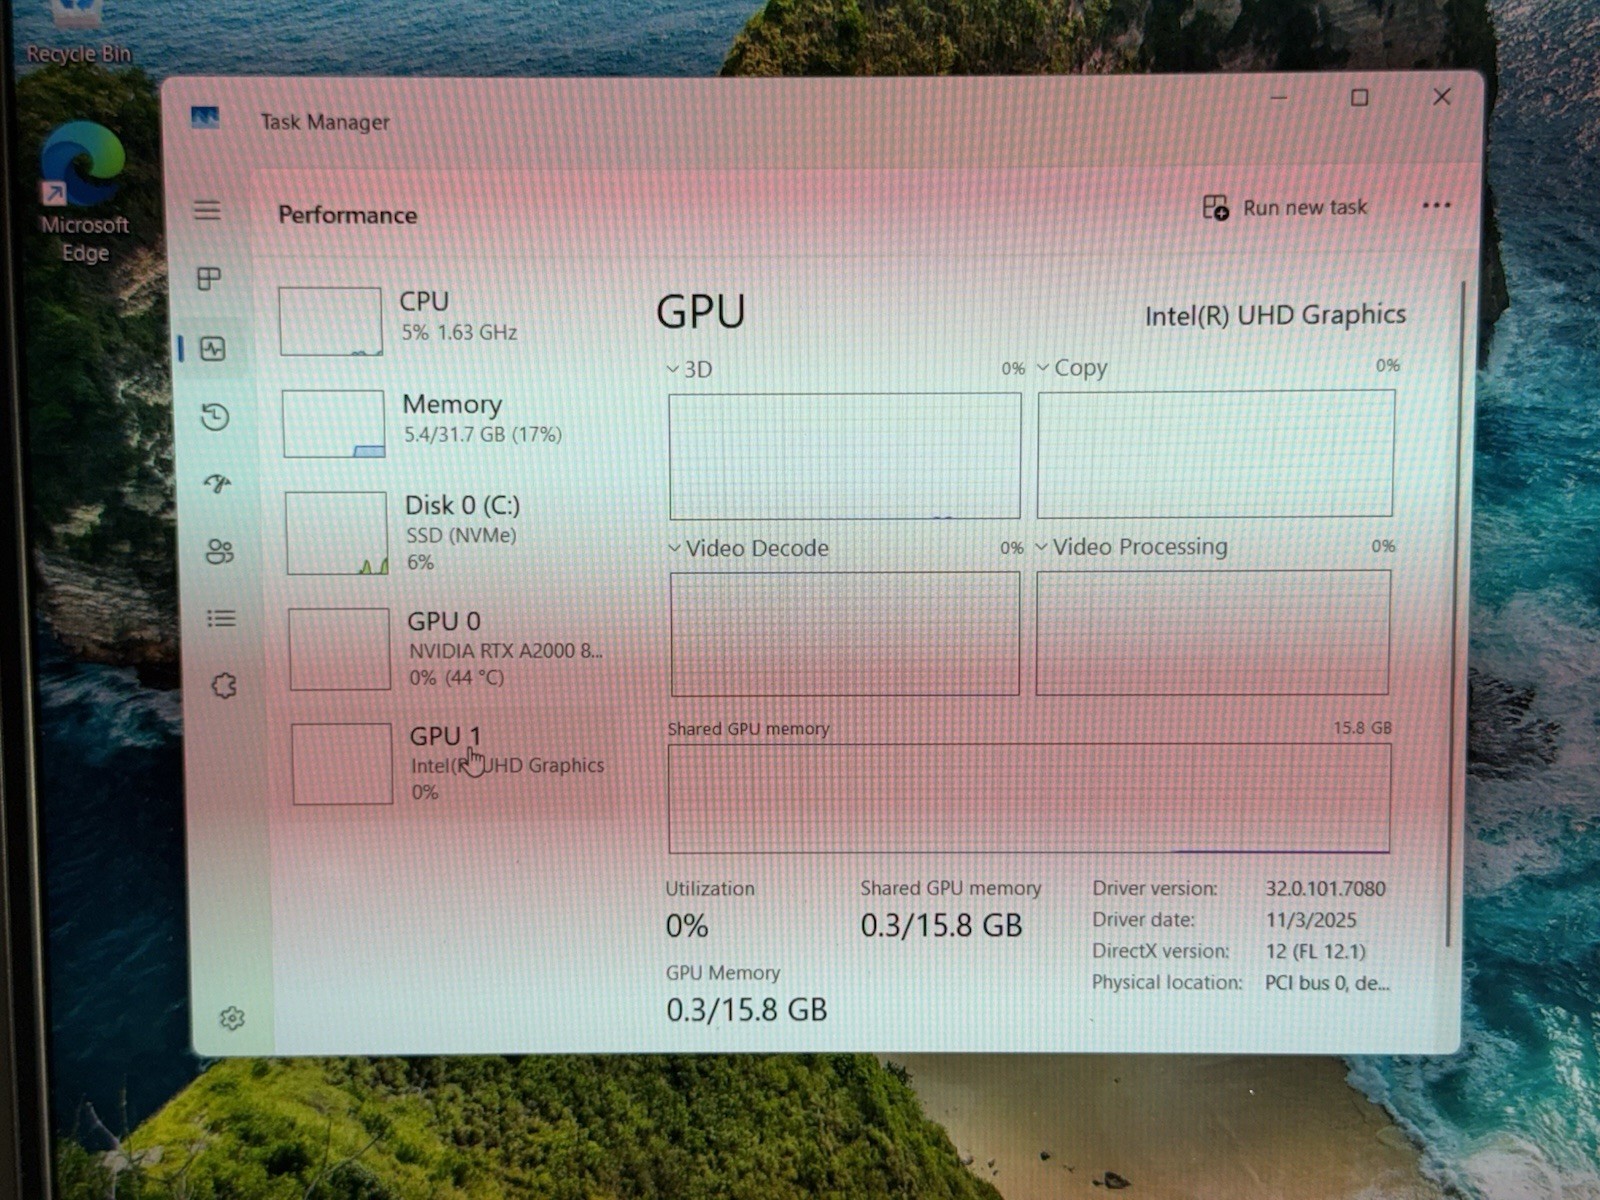The width and height of the screenshot is (1600, 1200).
Task: Click the Shared GPU memory usage graph
Action: pos(1029,798)
